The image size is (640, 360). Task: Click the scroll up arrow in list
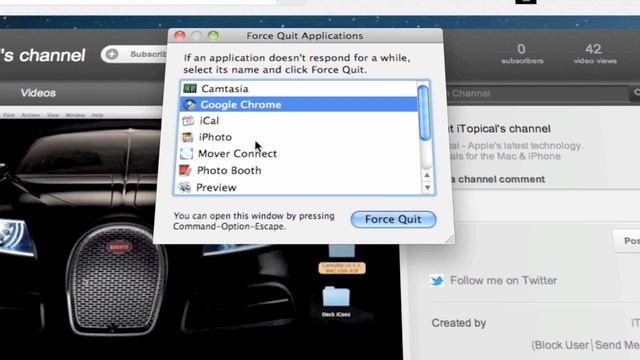click(x=427, y=175)
